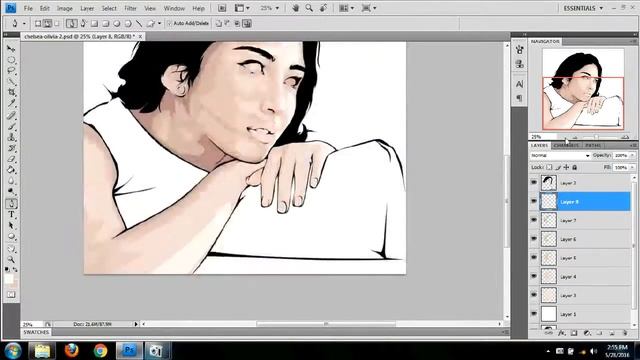This screenshot has height=360, width=640.
Task: Switch to the Paths tab
Action: tap(593, 145)
